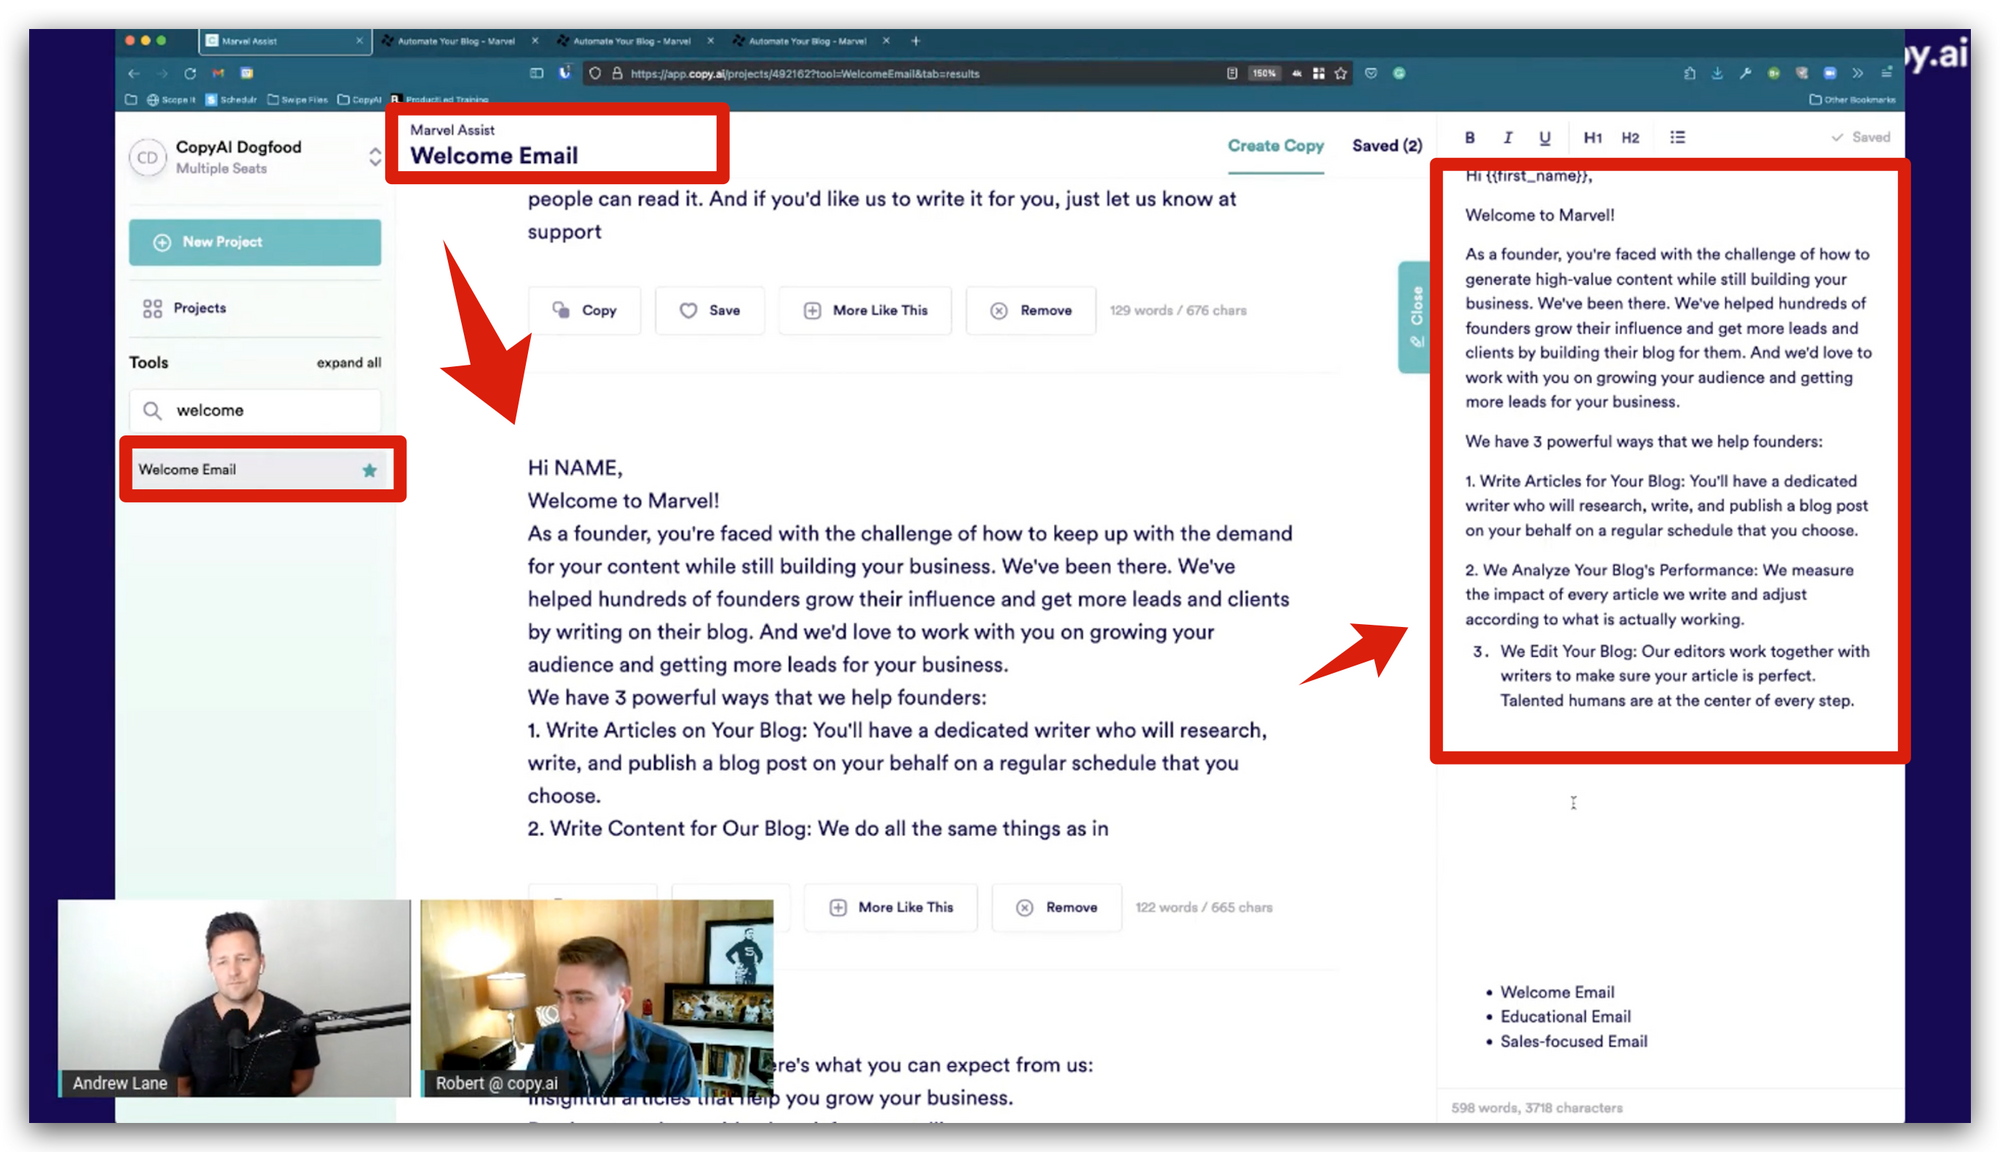Reset the 150% zoom level badge
The image size is (2000, 1152).
(1264, 73)
